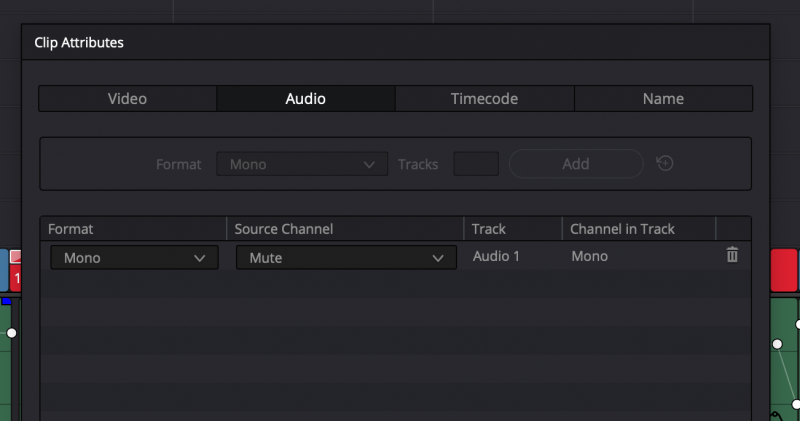Click the Format column header
The width and height of the screenshot is (800, 421).
tap(134, 229)
